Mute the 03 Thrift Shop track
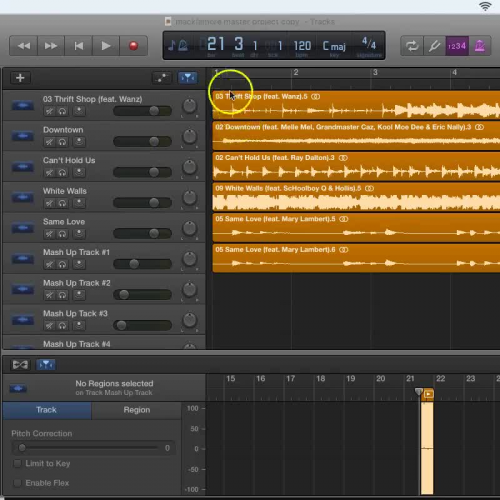 (x=49, y=111)
